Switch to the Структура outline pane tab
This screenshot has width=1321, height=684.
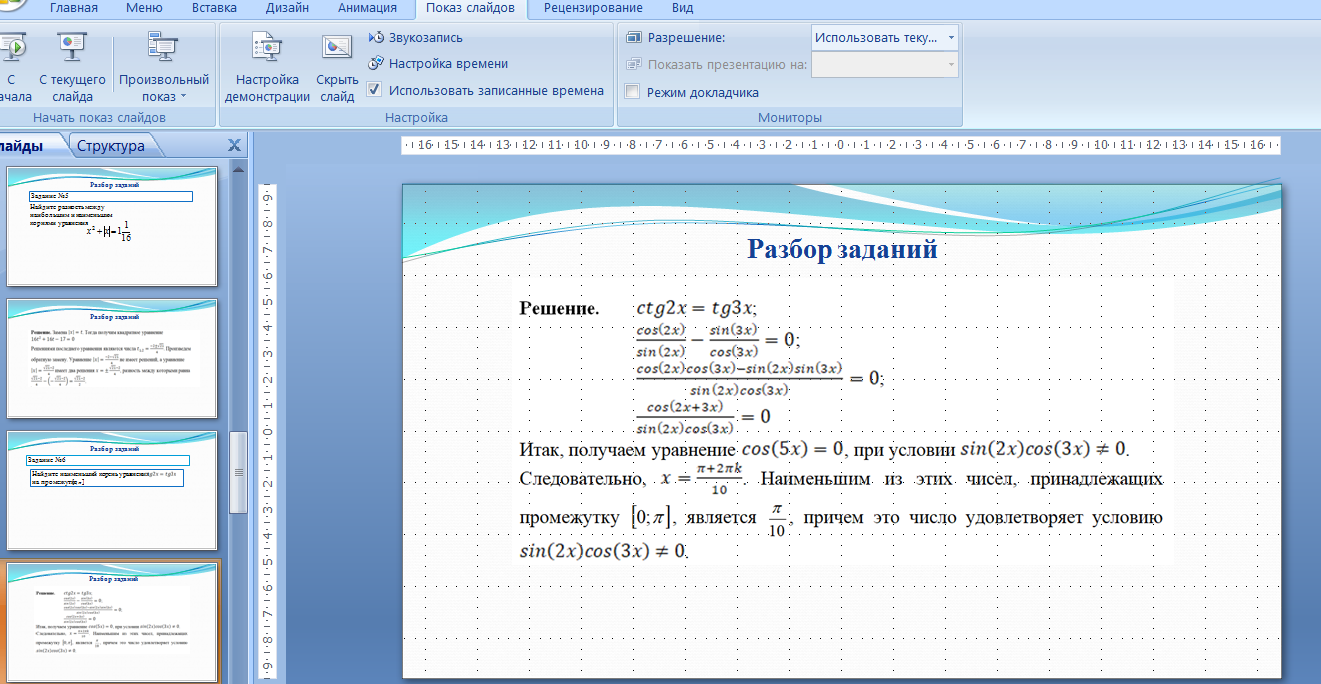pyautogui.click(x=111, y=146)
